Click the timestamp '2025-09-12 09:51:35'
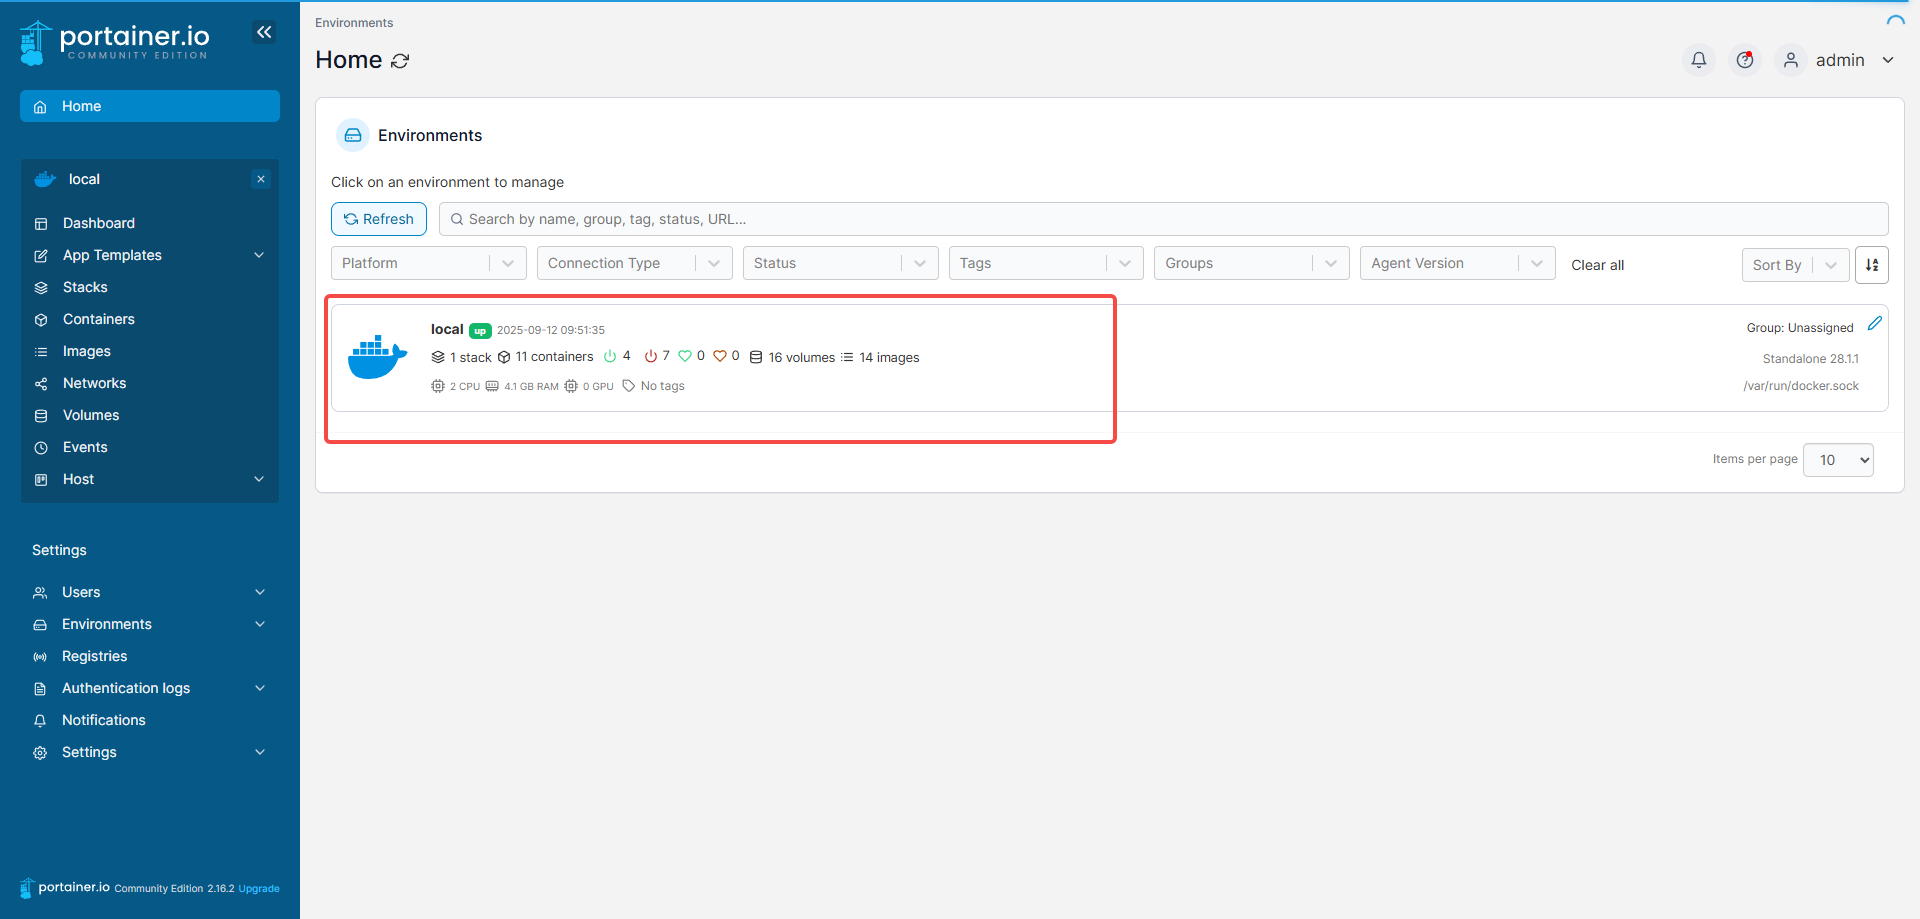Image resolution: width=1920 pixels, height=919 pixels. click(x=551, y=330)
